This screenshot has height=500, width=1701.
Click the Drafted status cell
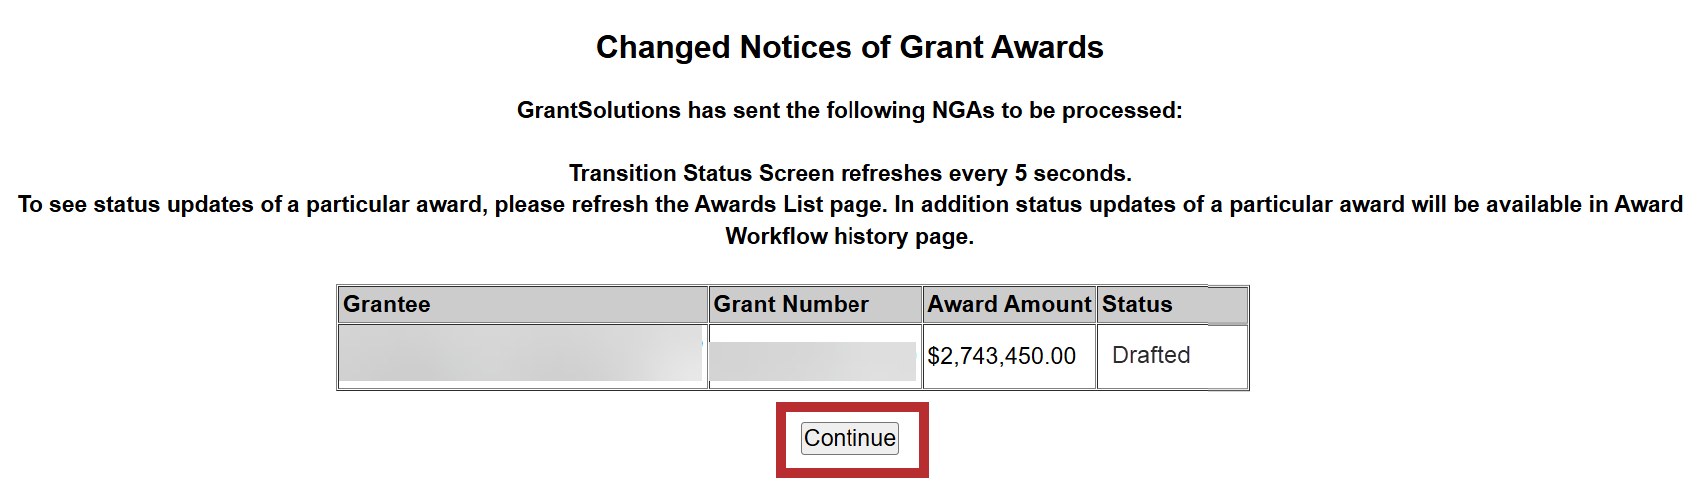tap(1151, 355)
